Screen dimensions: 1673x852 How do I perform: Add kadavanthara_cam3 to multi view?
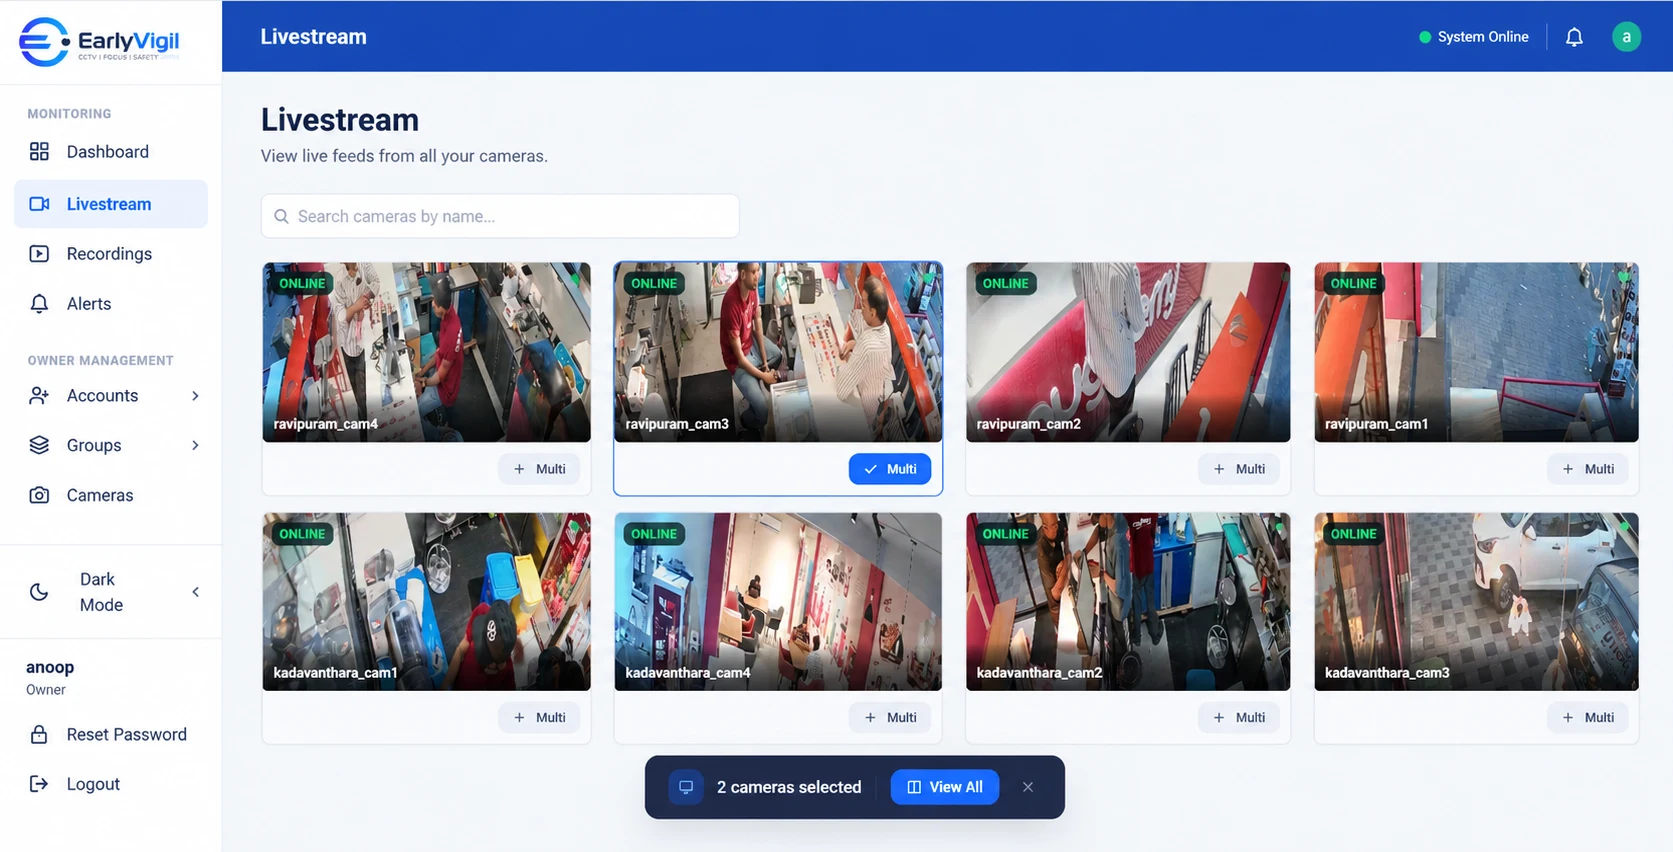pos(1588,718)
